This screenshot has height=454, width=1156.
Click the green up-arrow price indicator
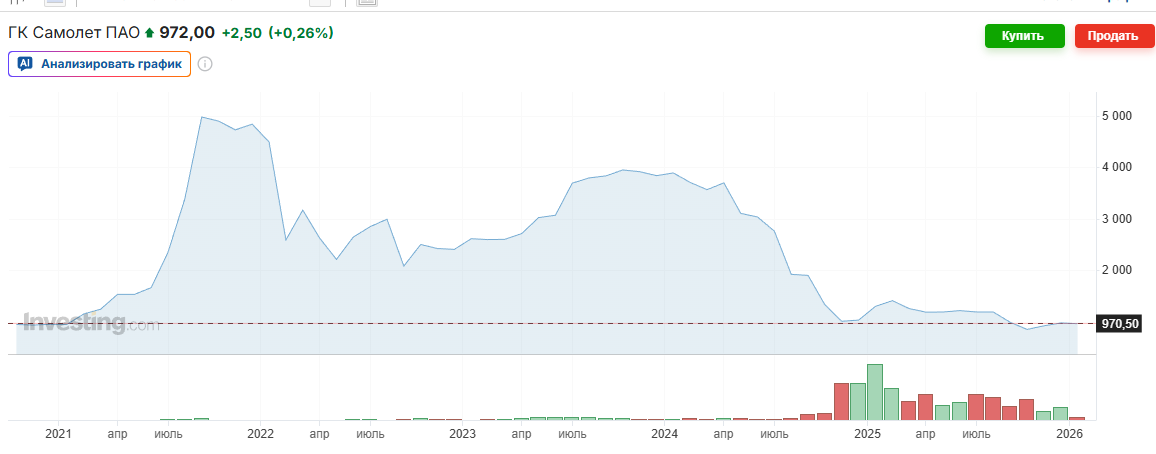click(x=150, y=32)
